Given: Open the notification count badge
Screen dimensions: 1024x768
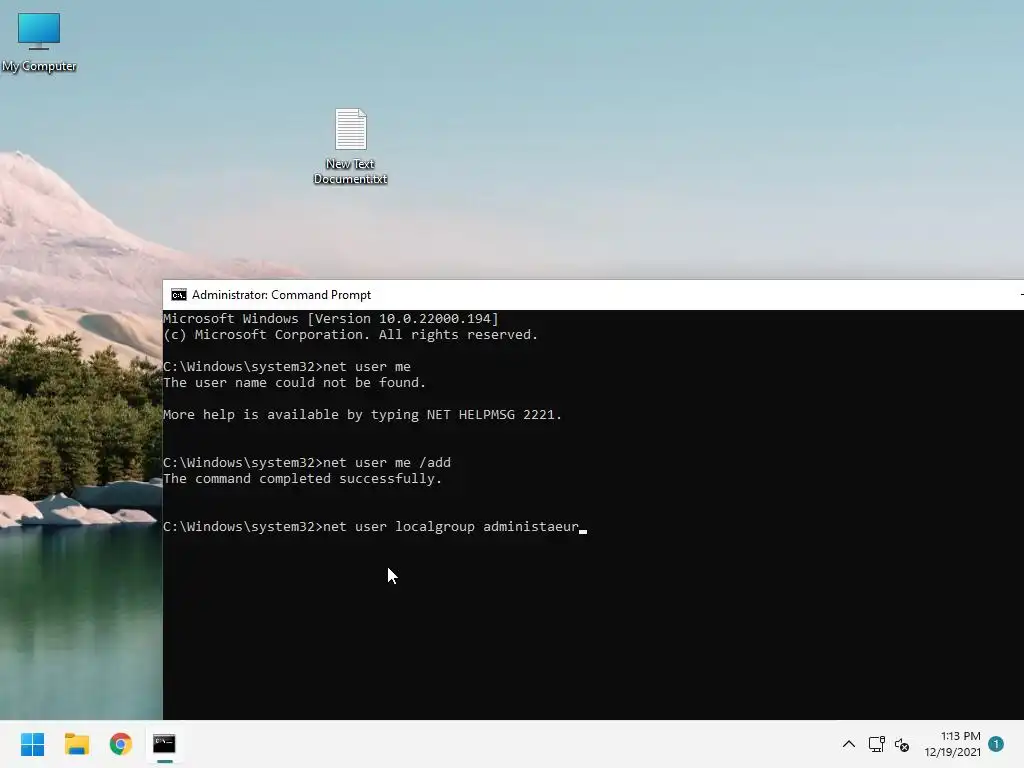Looking at the screenshot, I should click(x=996, y=744).
